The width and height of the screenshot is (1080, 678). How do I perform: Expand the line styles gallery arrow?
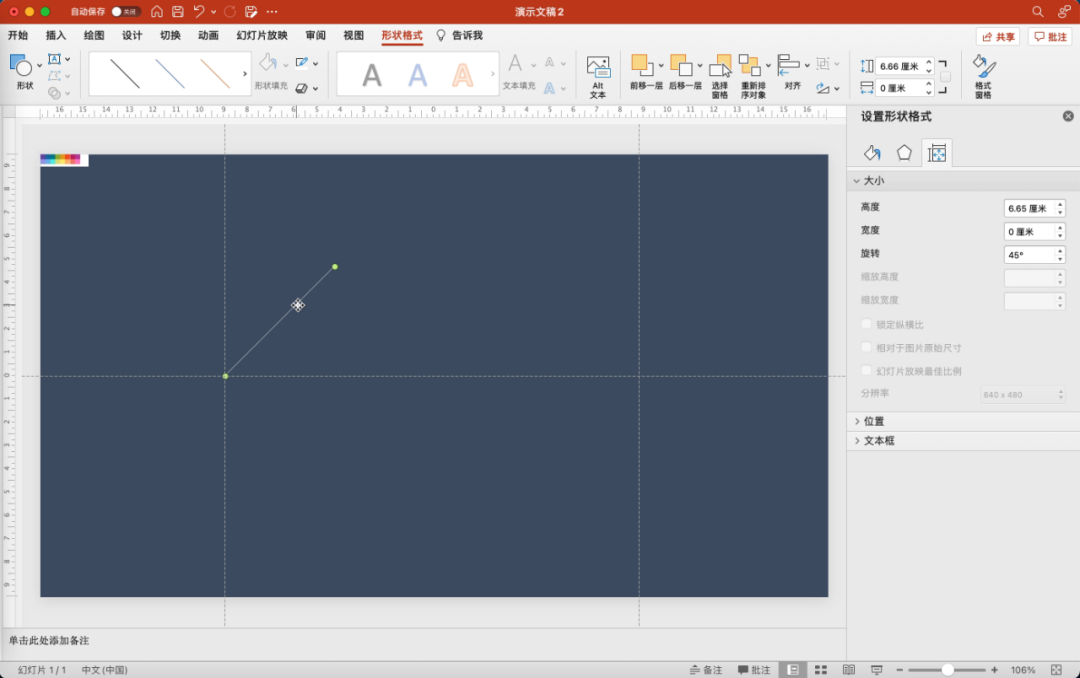pos(245,74)
